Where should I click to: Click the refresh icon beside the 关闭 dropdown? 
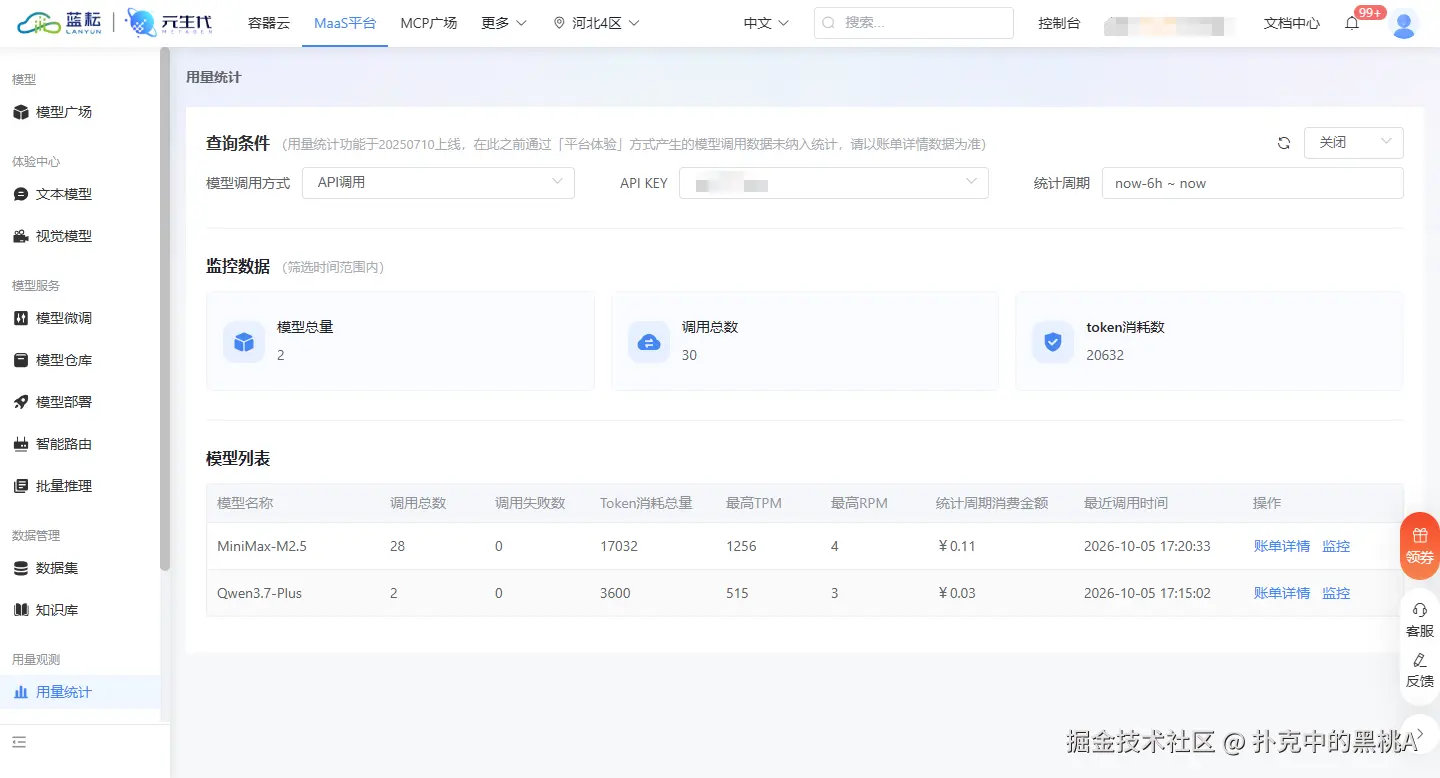pyautogui.click(x=1284, y=143)
